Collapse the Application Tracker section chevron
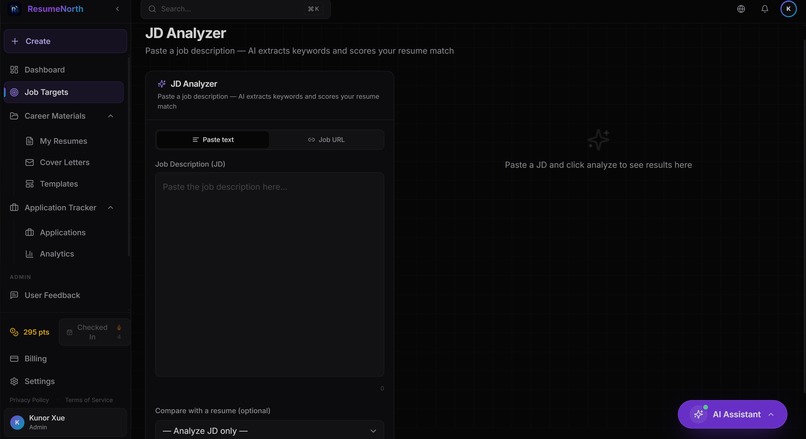The image size is (806, 439). (111, 208)
